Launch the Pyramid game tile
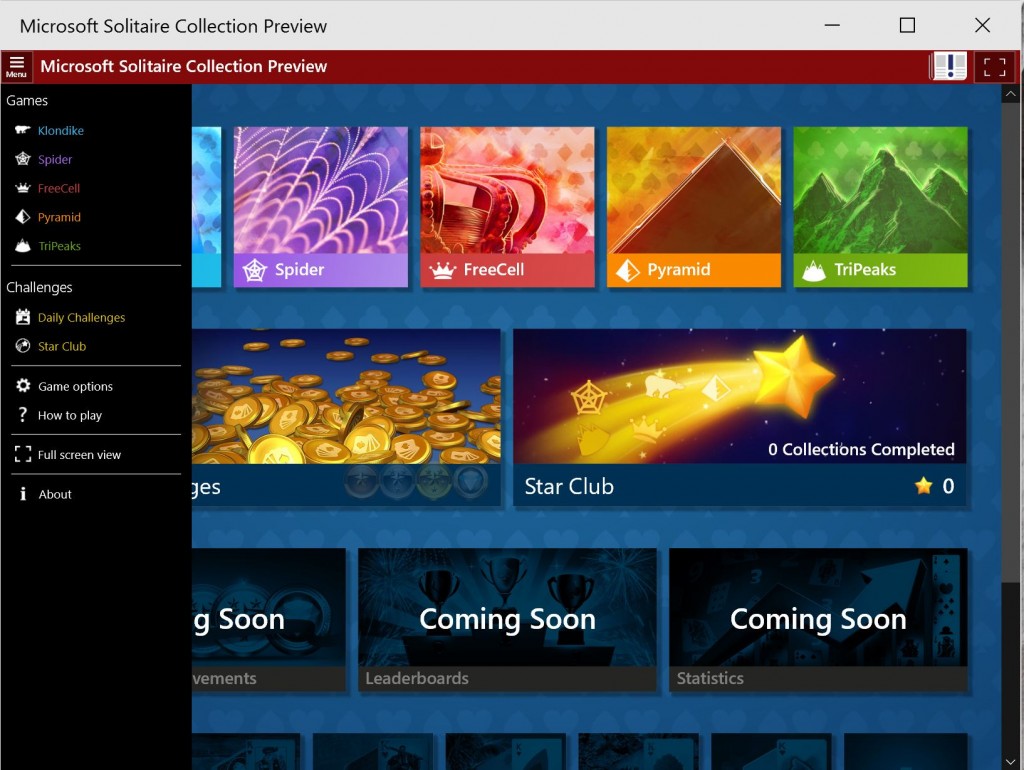The image size is (1024, 770). tap(694, 206)
